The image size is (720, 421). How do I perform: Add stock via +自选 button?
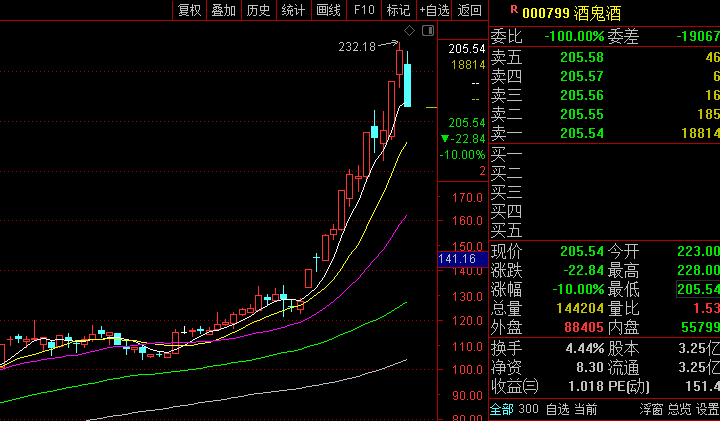click(434, 10)
